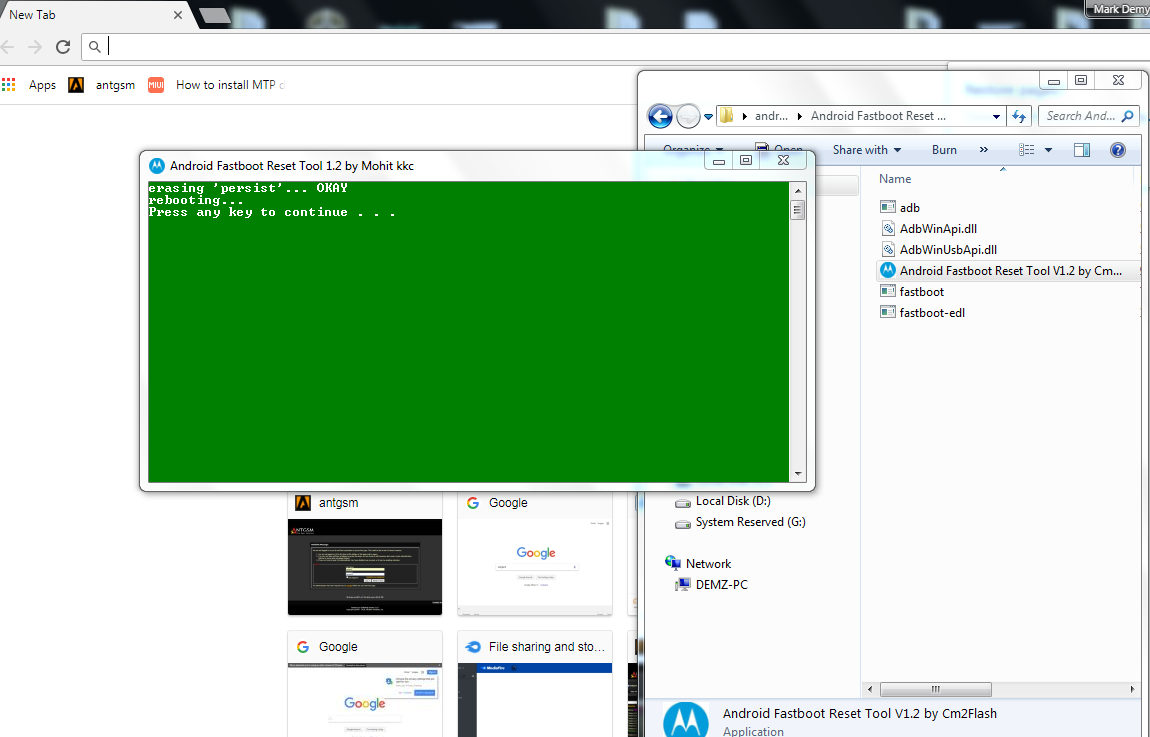Screen dimensions: 1150x737
Task: Open the antgsm bookmark
Action: point(102,85)
